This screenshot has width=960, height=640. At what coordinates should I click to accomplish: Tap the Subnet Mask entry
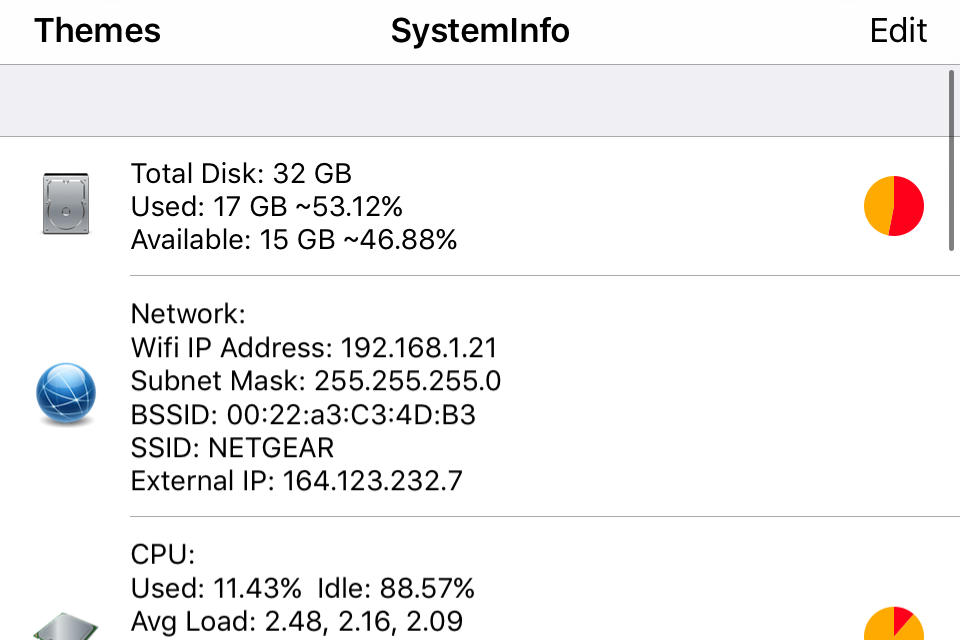(x=316, y=381)
